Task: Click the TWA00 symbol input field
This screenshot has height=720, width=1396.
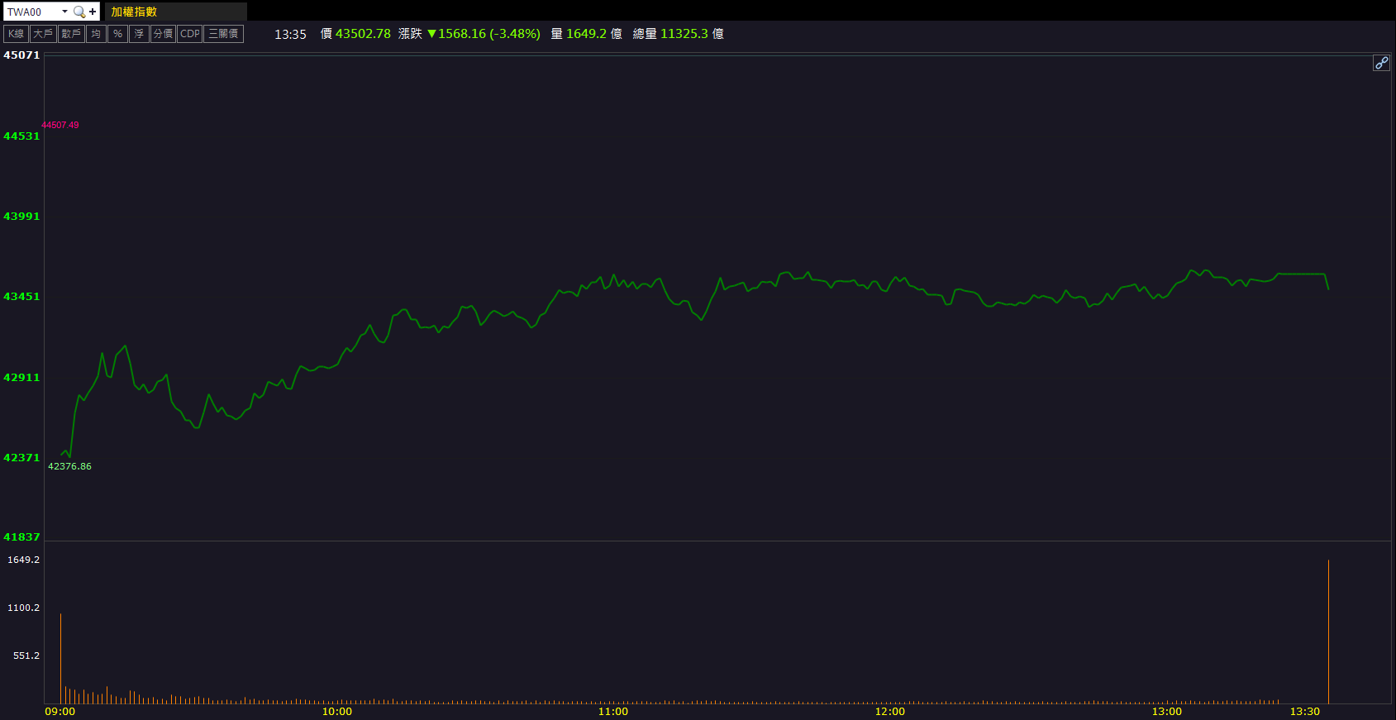Action: tap(32, 12)
